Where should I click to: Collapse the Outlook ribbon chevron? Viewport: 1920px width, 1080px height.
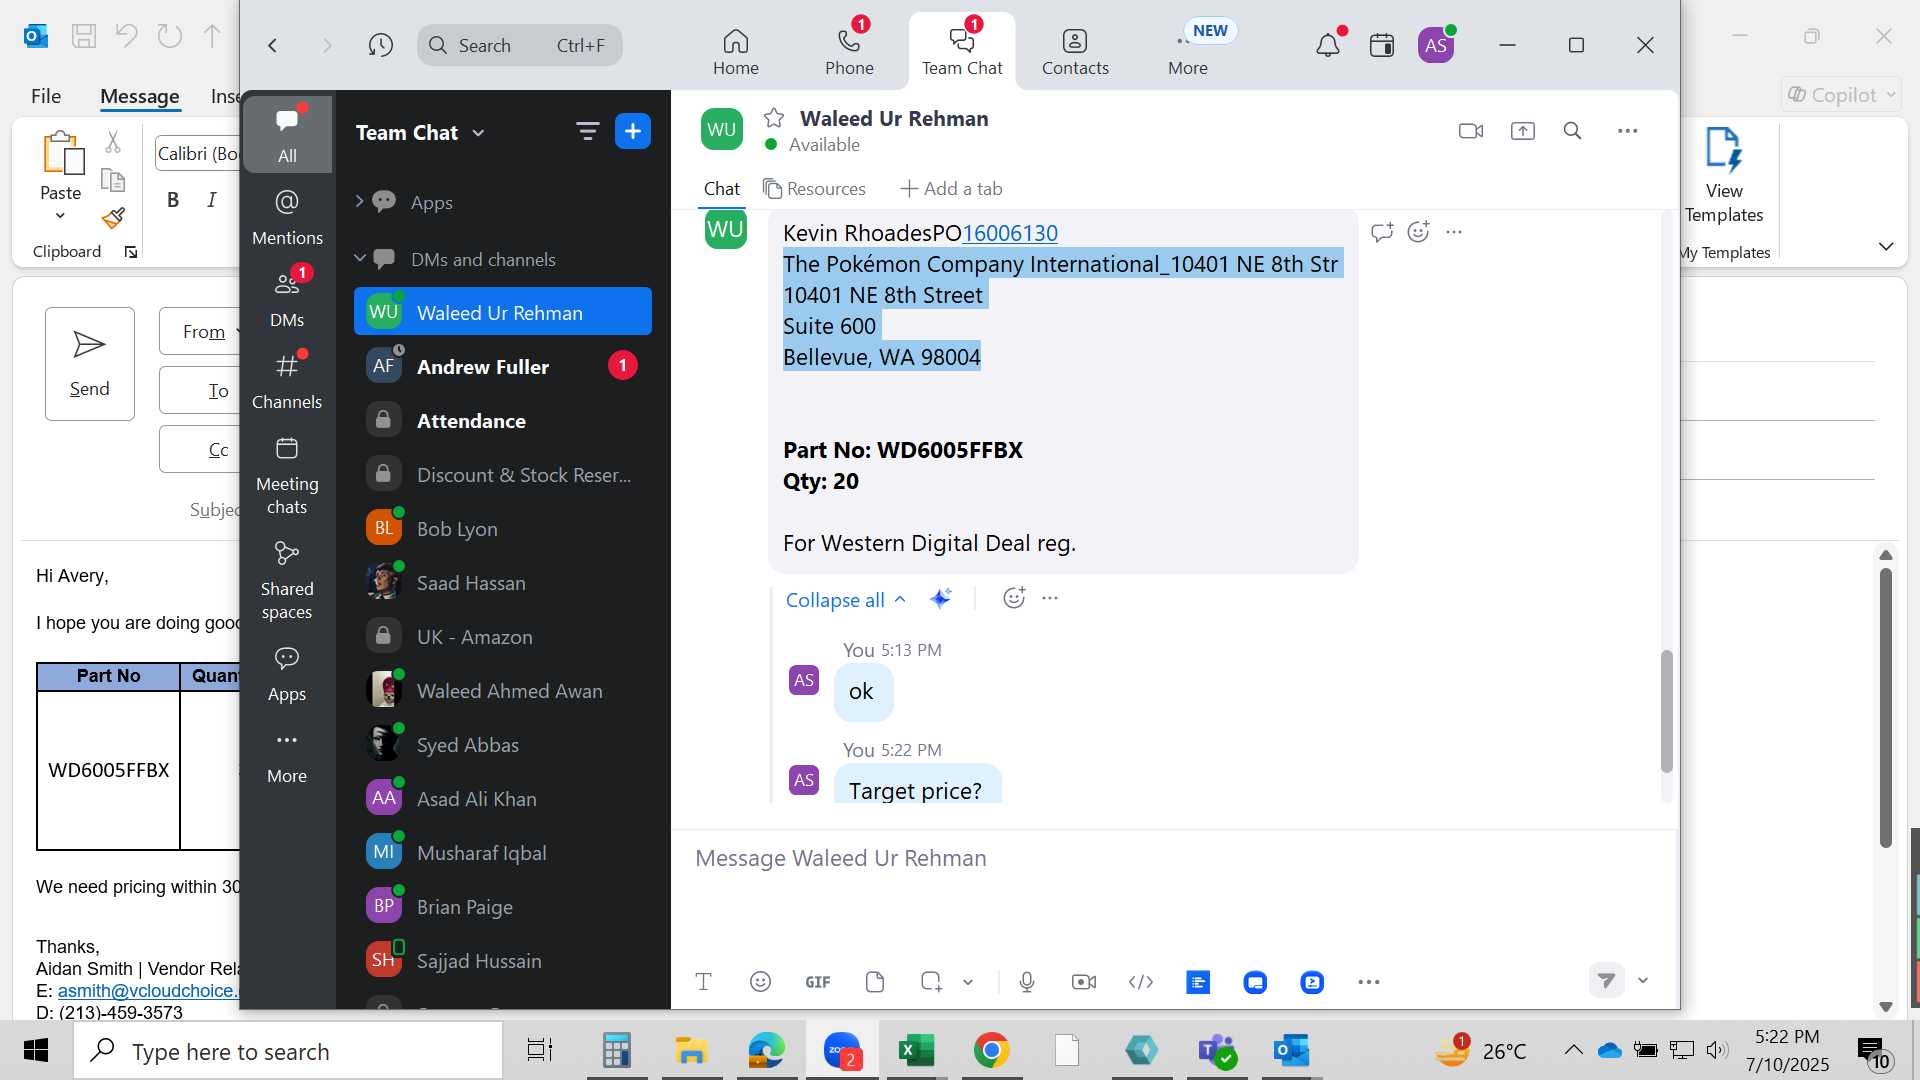click(x=1886, y=247)
